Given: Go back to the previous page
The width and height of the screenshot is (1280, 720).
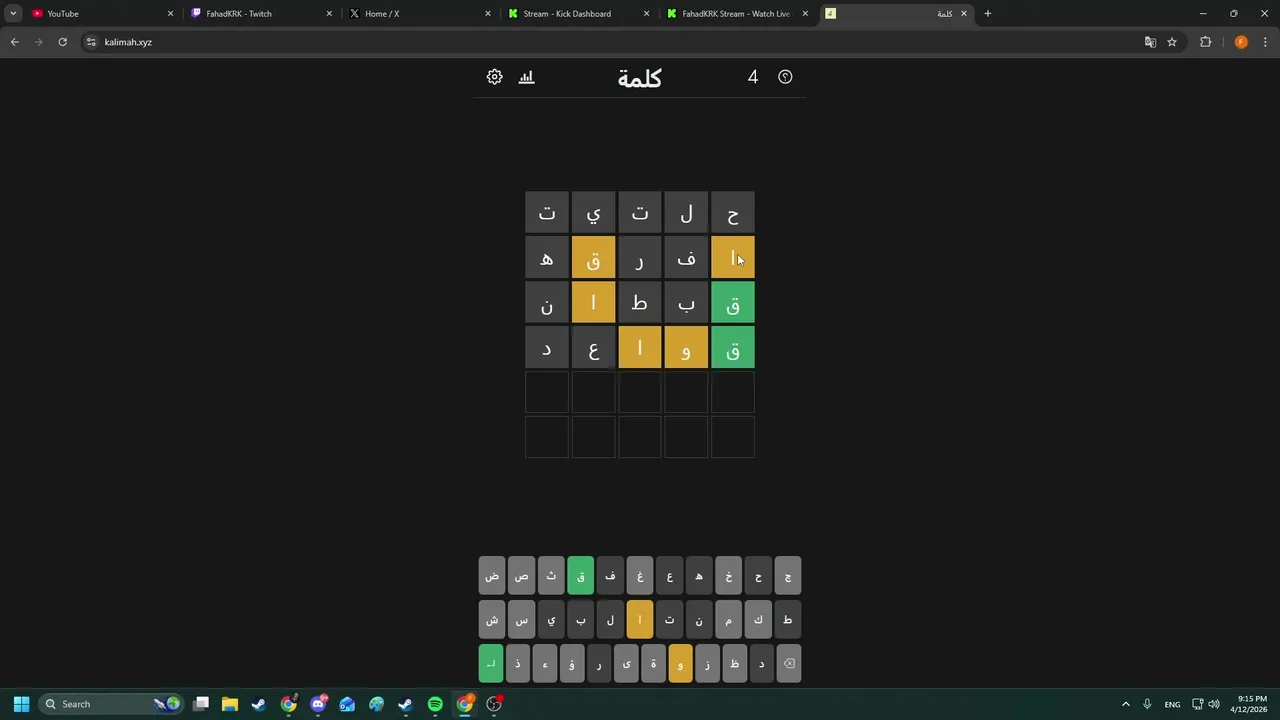Looking at the screenshot, I should pyautogui.click(x=14, y=42).
